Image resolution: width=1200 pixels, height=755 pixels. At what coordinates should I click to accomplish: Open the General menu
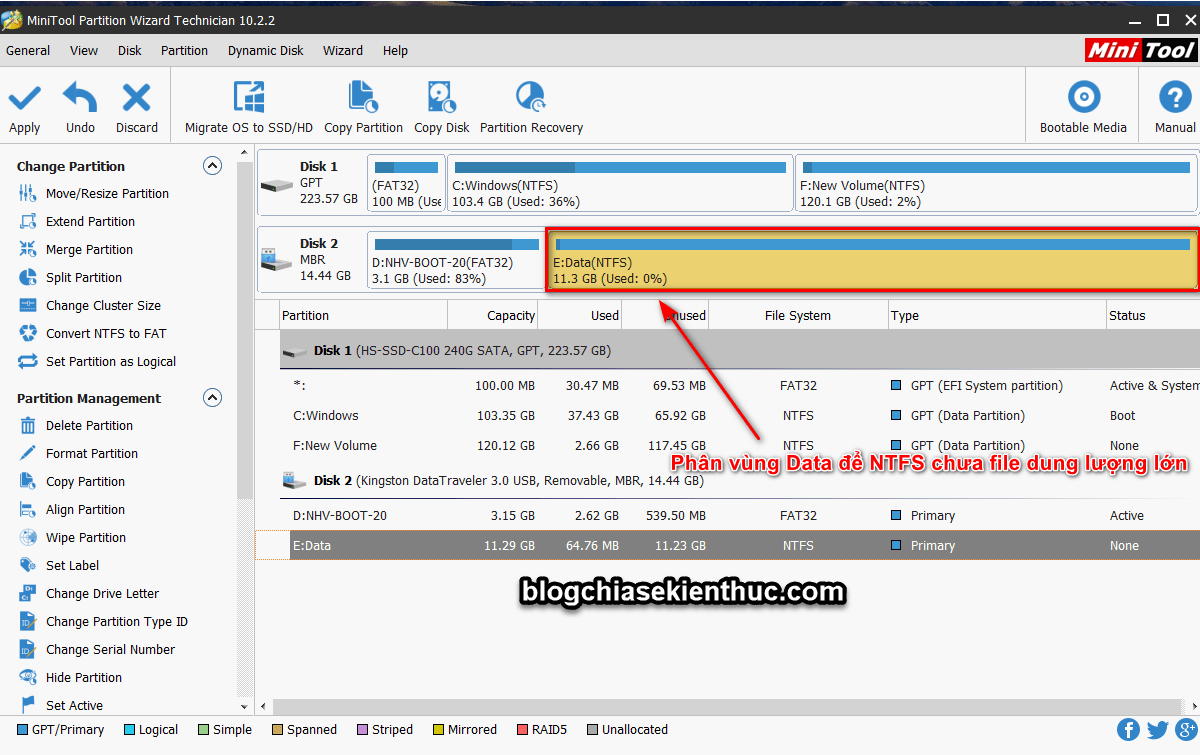pyautogui.click(x=28, y=50)
